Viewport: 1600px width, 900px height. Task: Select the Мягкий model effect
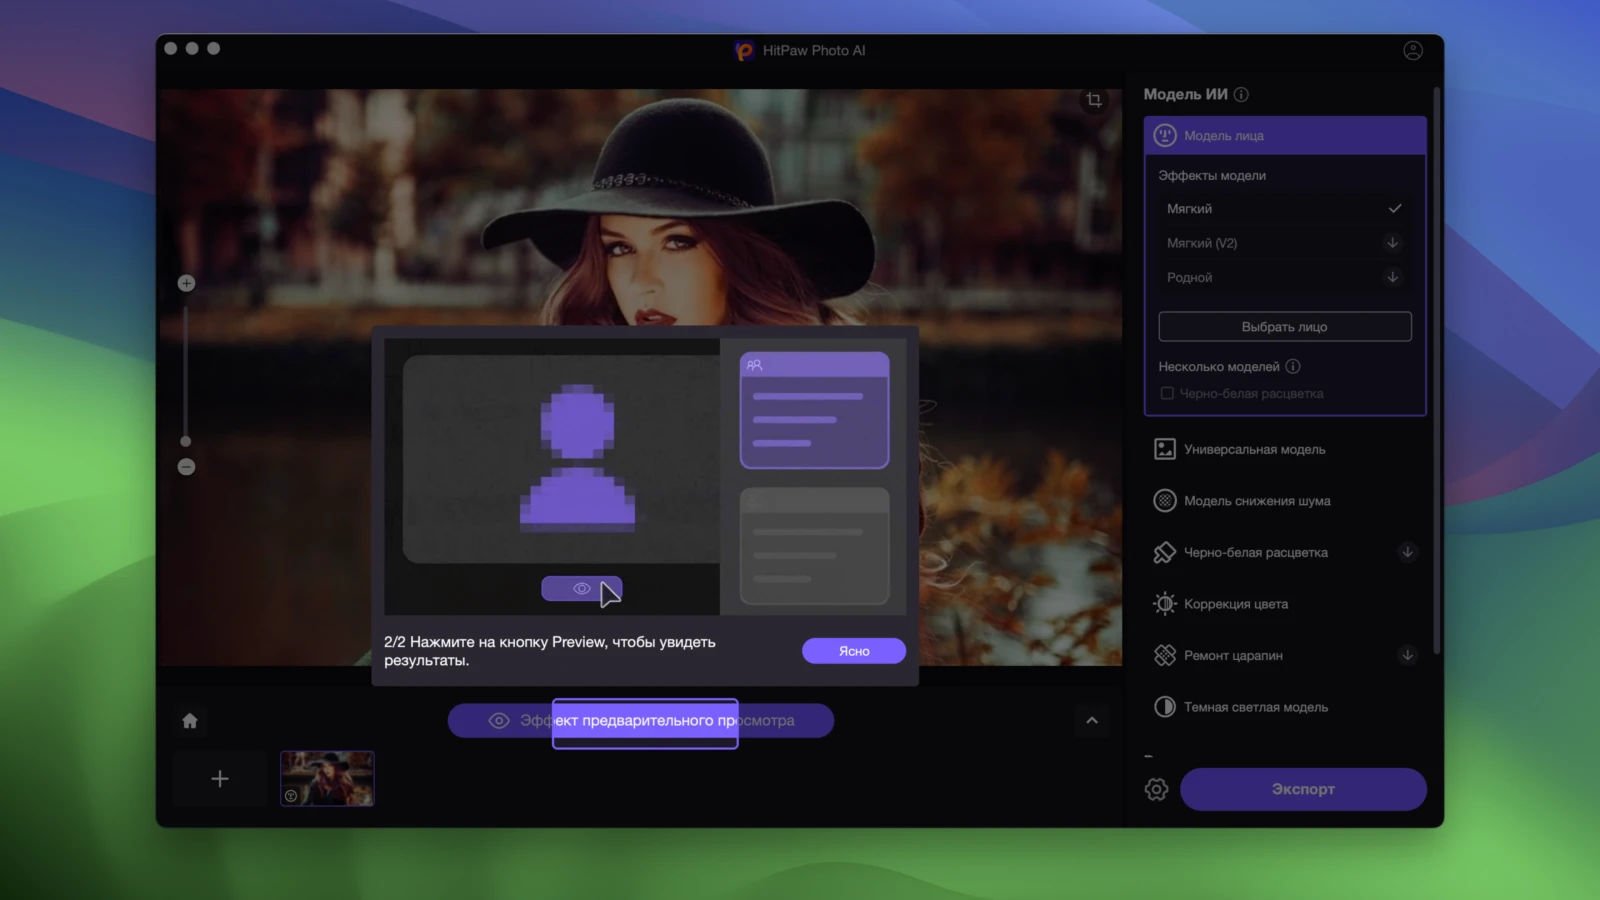(1284, 209)
